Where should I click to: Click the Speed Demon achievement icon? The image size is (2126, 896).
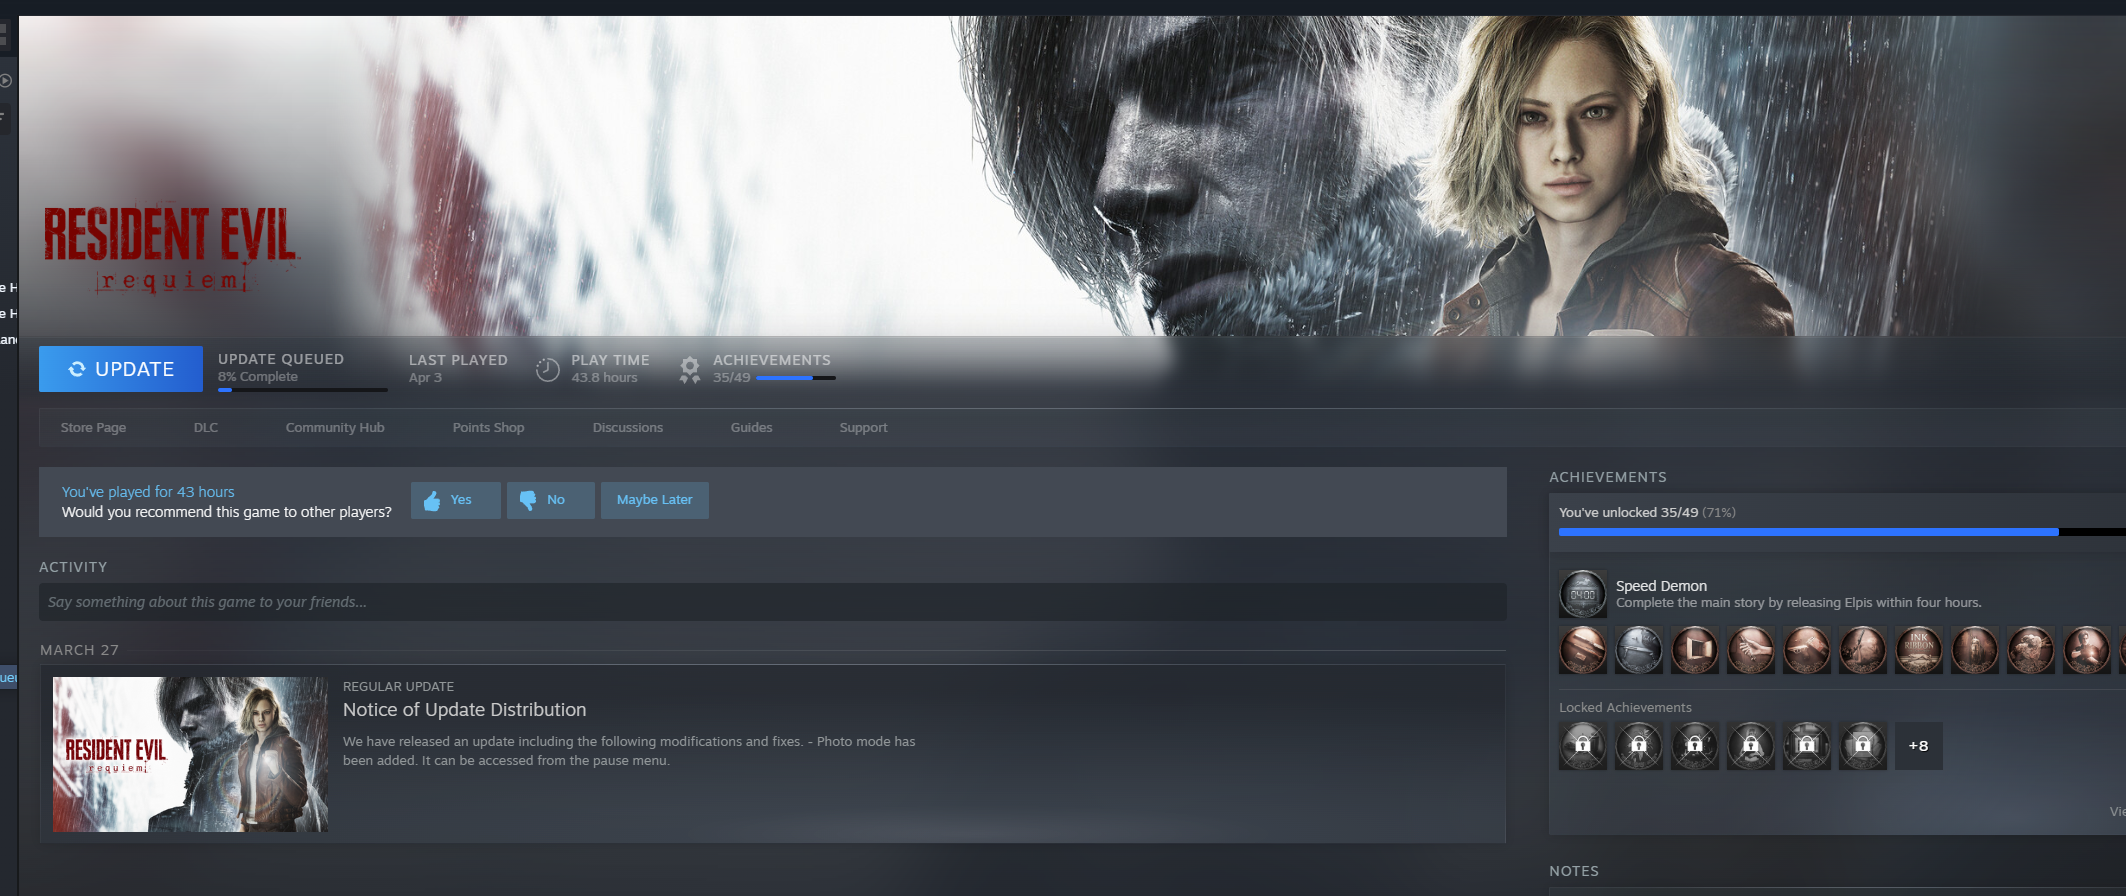[x=1582, y=594]
